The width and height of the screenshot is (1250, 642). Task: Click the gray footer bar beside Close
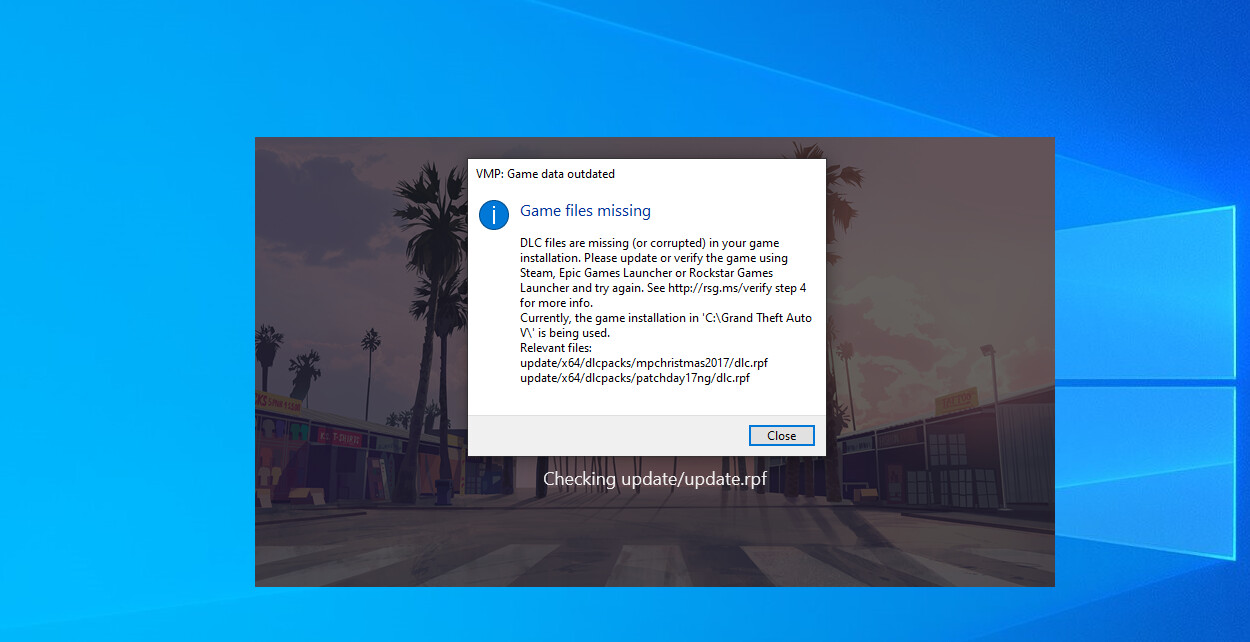[x=600, y=436]
